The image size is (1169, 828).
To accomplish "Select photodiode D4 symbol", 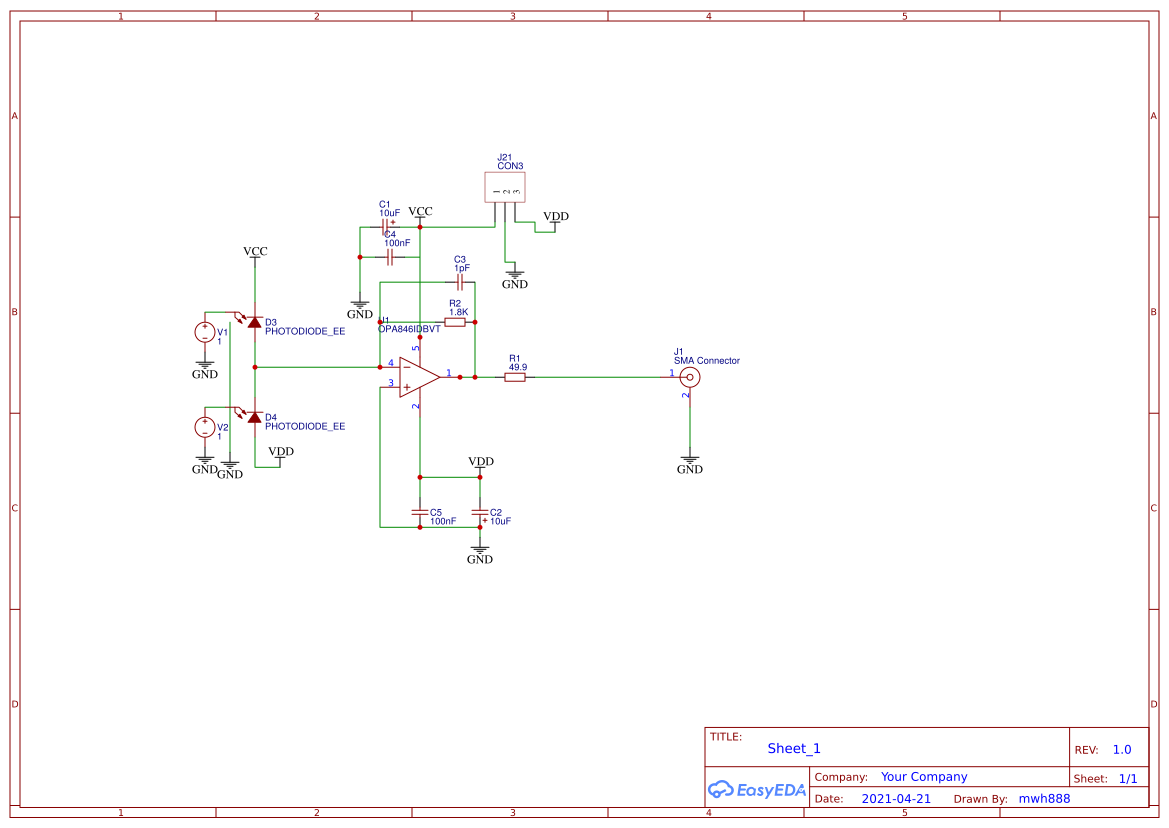I will point(254,417).
